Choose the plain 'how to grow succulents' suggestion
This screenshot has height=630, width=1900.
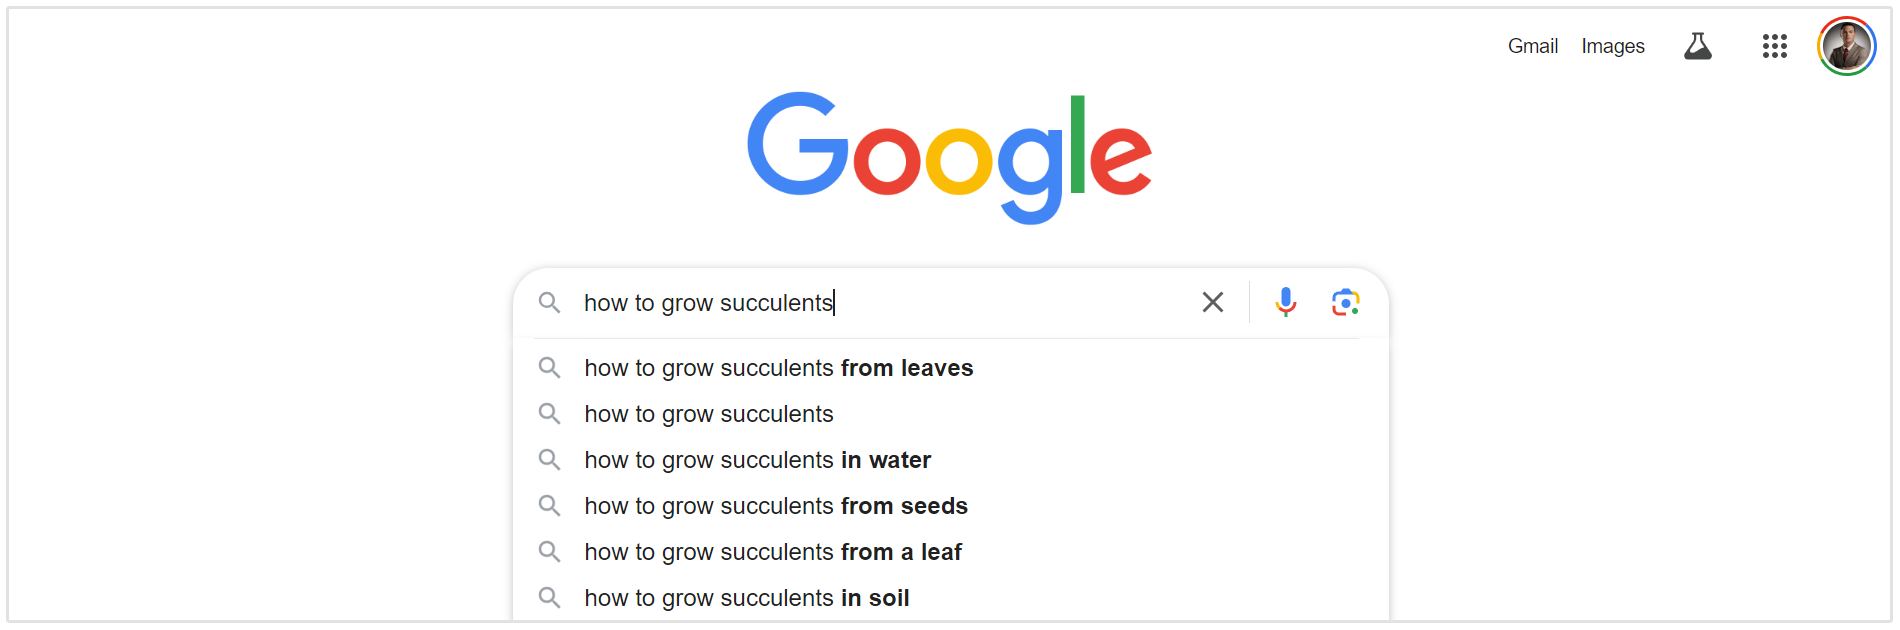point(708,414)
